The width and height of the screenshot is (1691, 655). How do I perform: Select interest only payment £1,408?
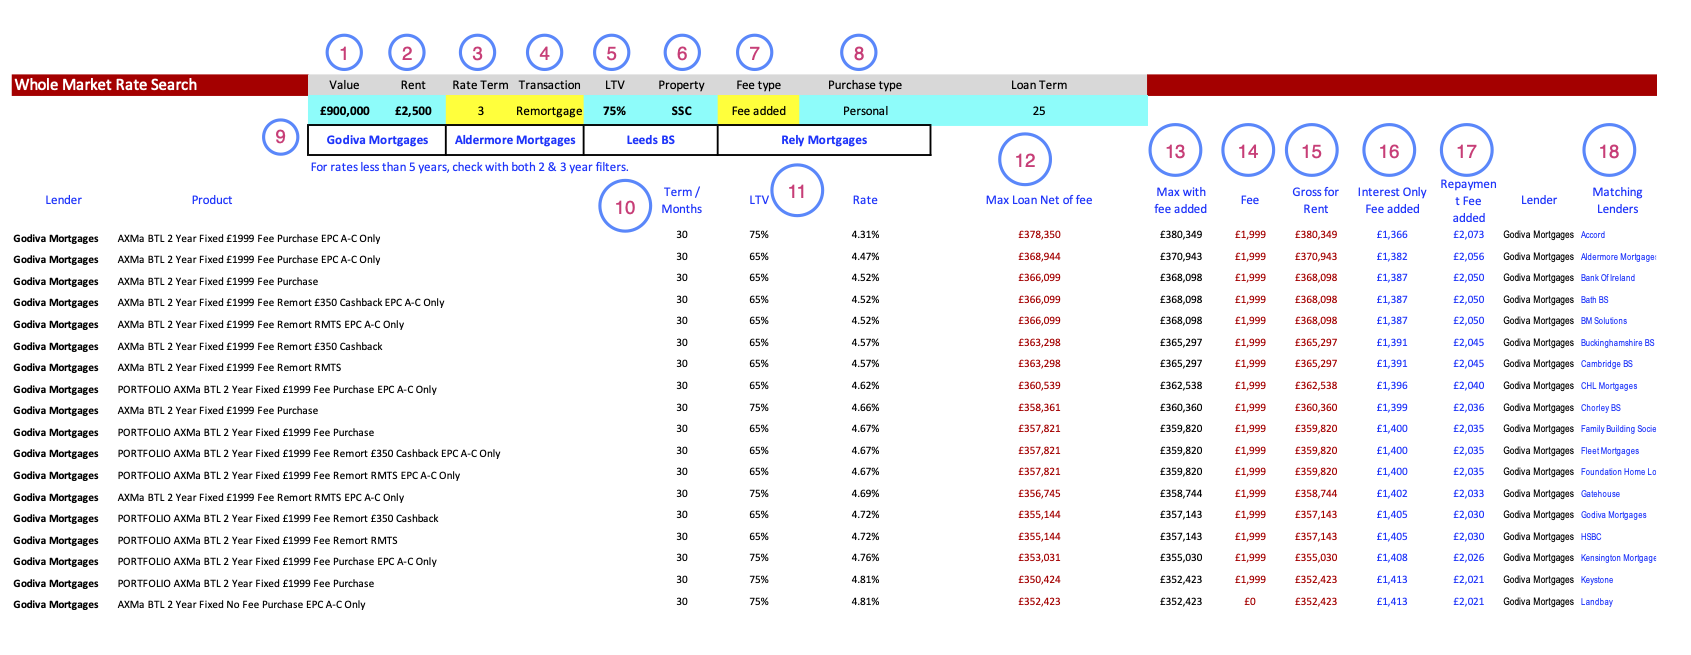(1392, 558)
